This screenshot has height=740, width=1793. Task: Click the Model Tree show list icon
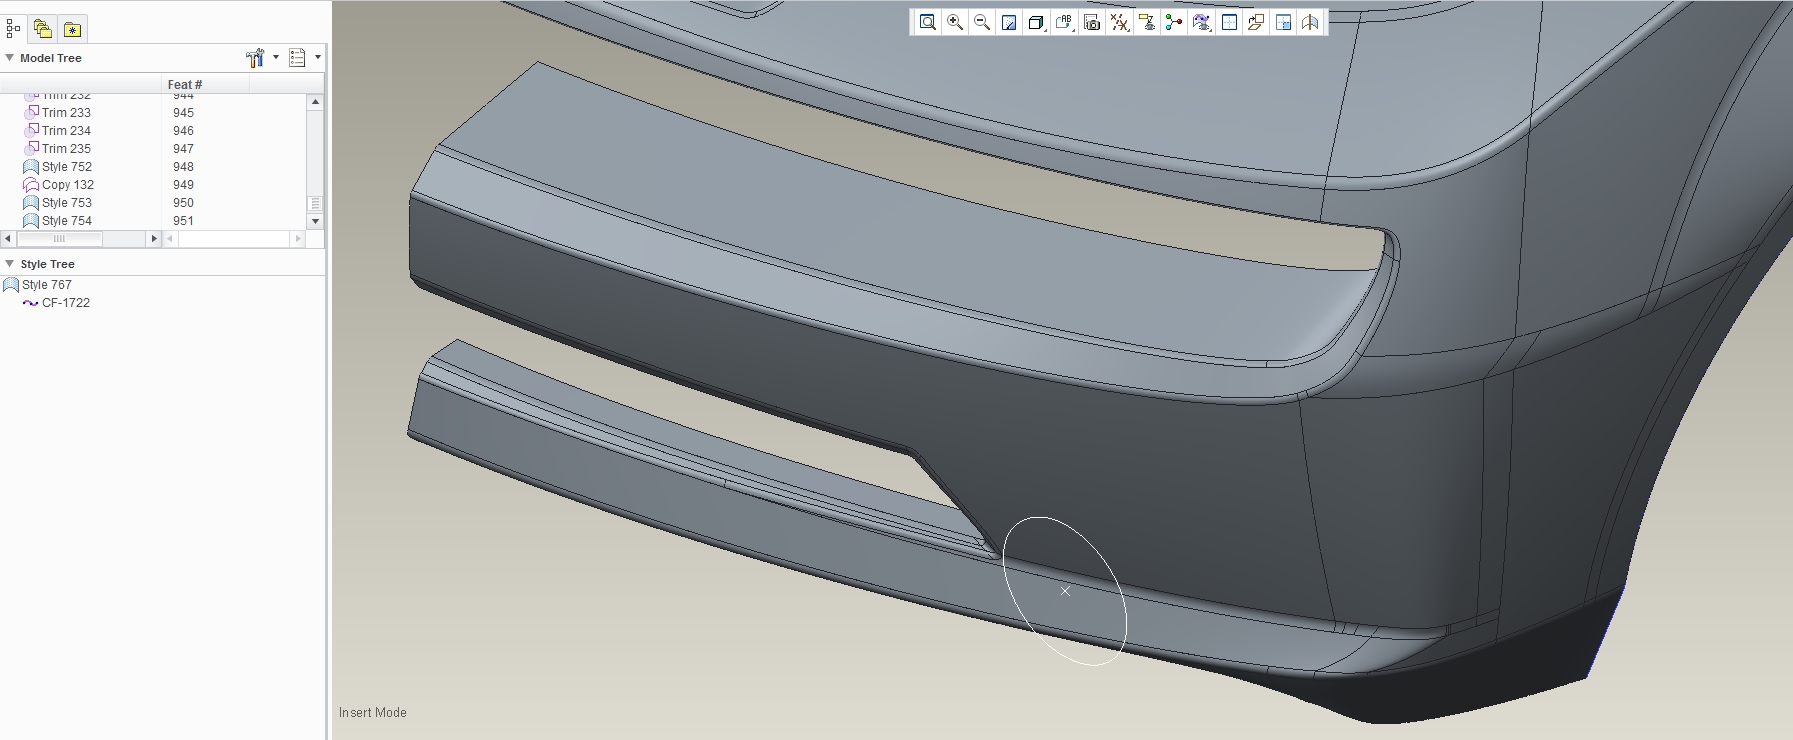(x=297, y=58)
